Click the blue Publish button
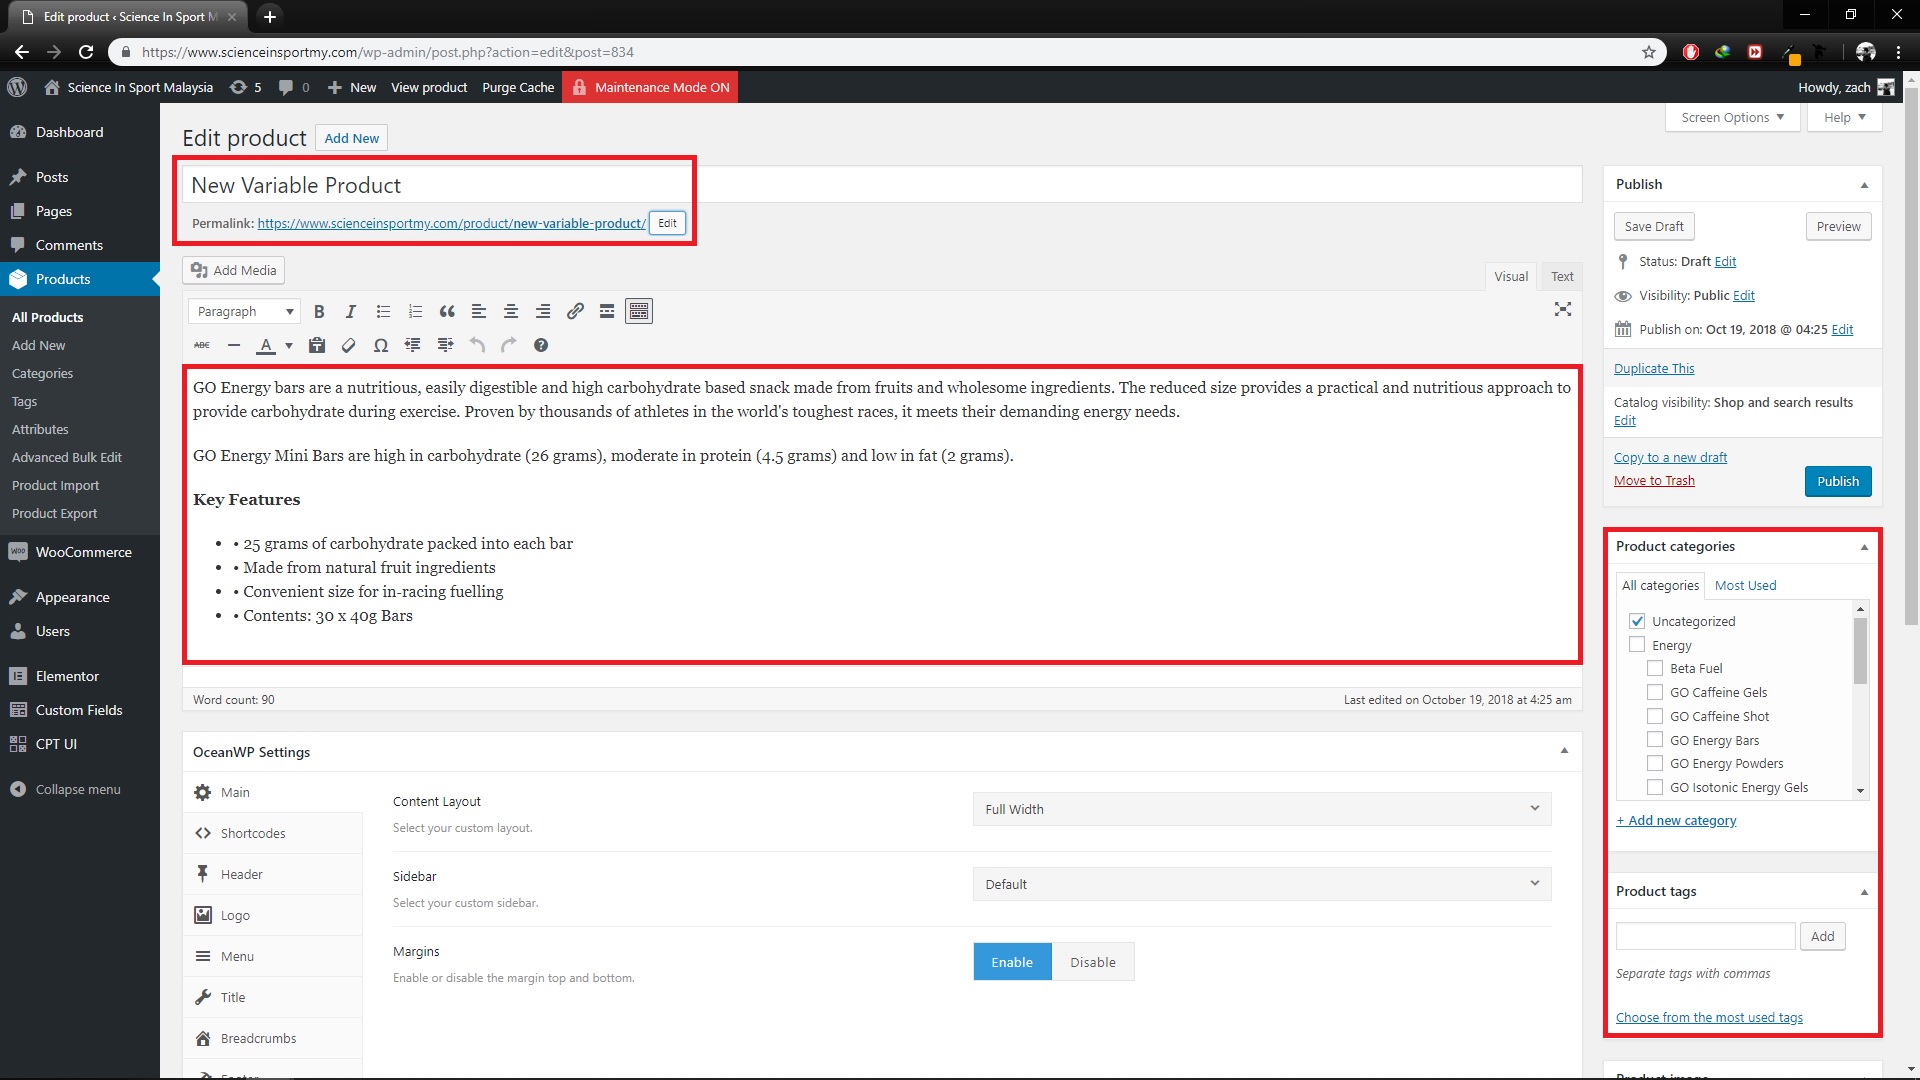Screen dimensions: 1920x1080 [1838, 481]
